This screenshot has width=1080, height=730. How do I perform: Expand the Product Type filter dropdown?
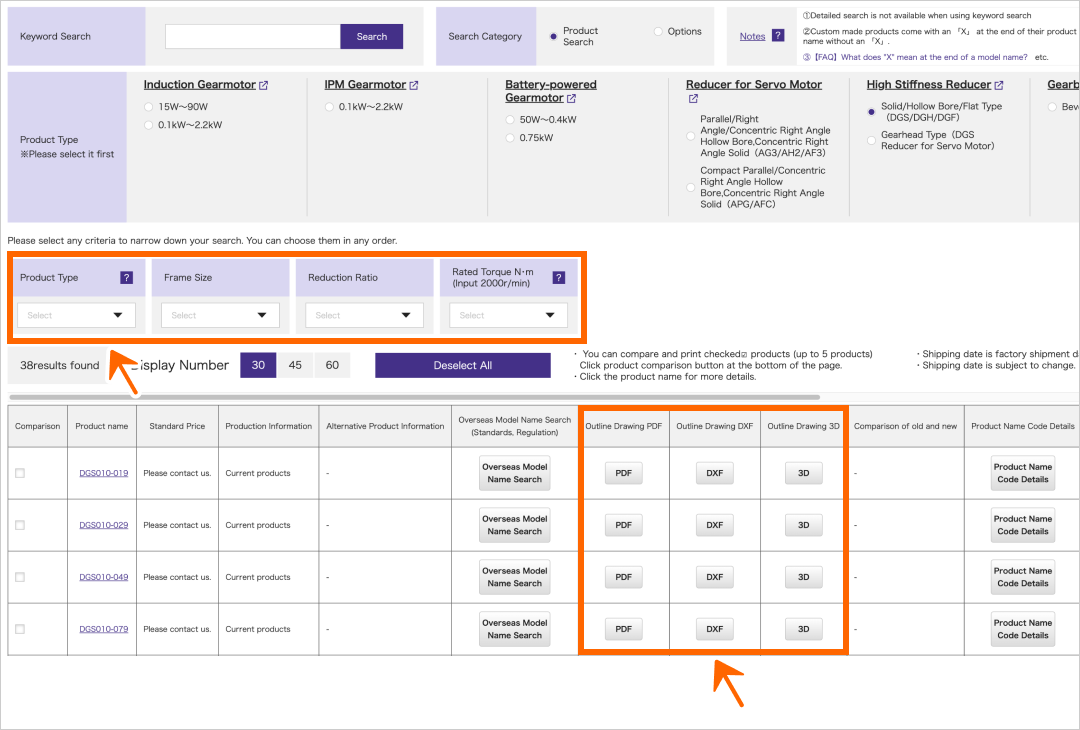[76, 315]
